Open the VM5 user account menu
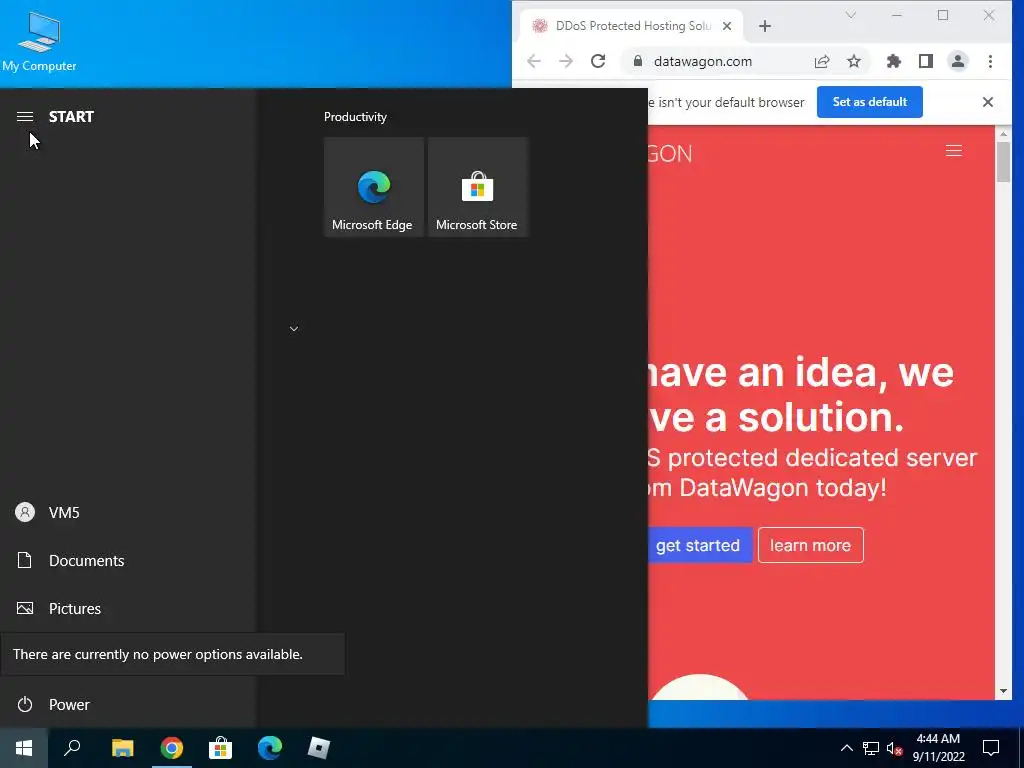The image size is (1024, 768). click(x=64, y=513)
